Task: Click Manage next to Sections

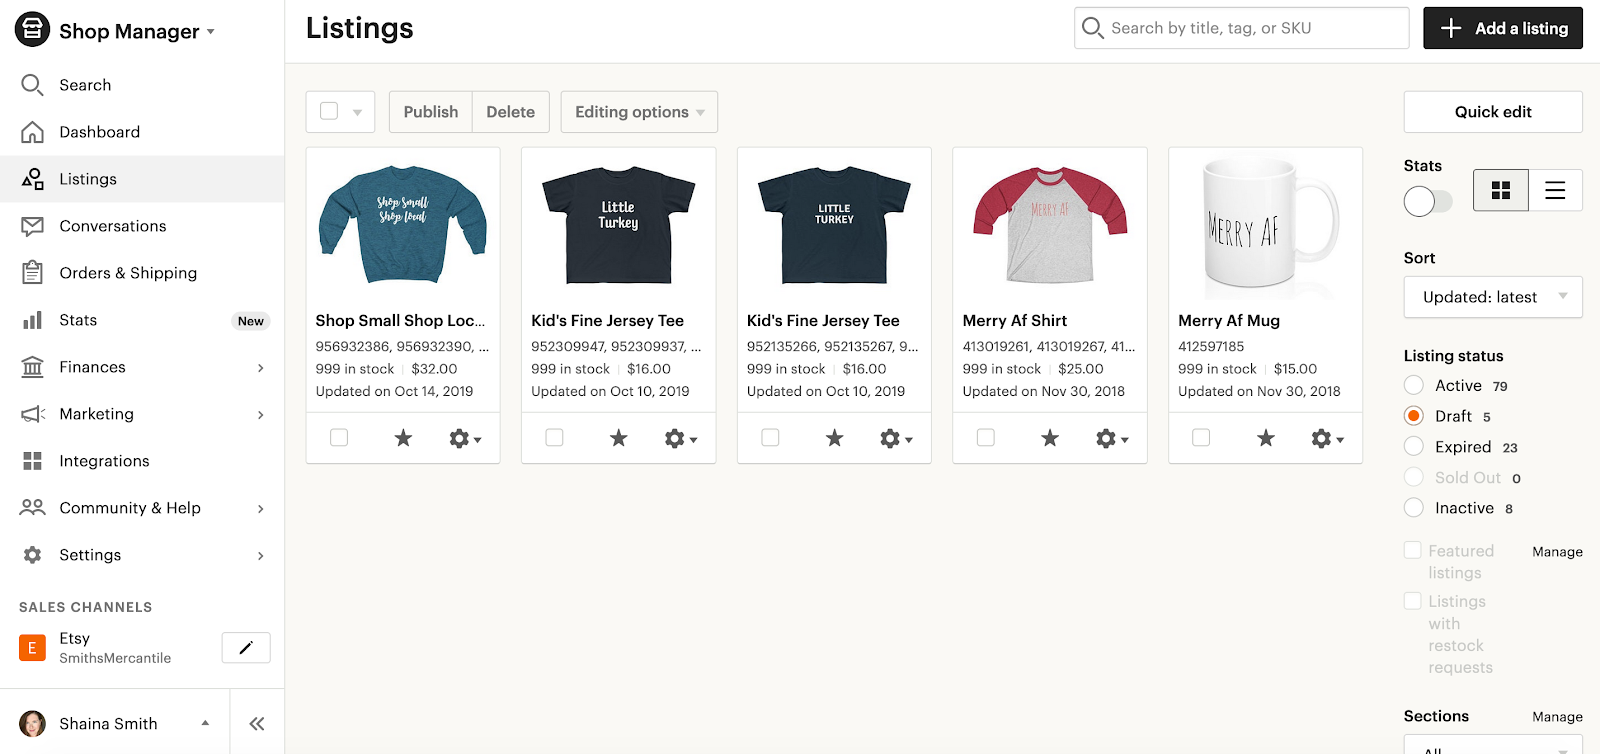Action: pyautogui.click(x=1557, y=717)
